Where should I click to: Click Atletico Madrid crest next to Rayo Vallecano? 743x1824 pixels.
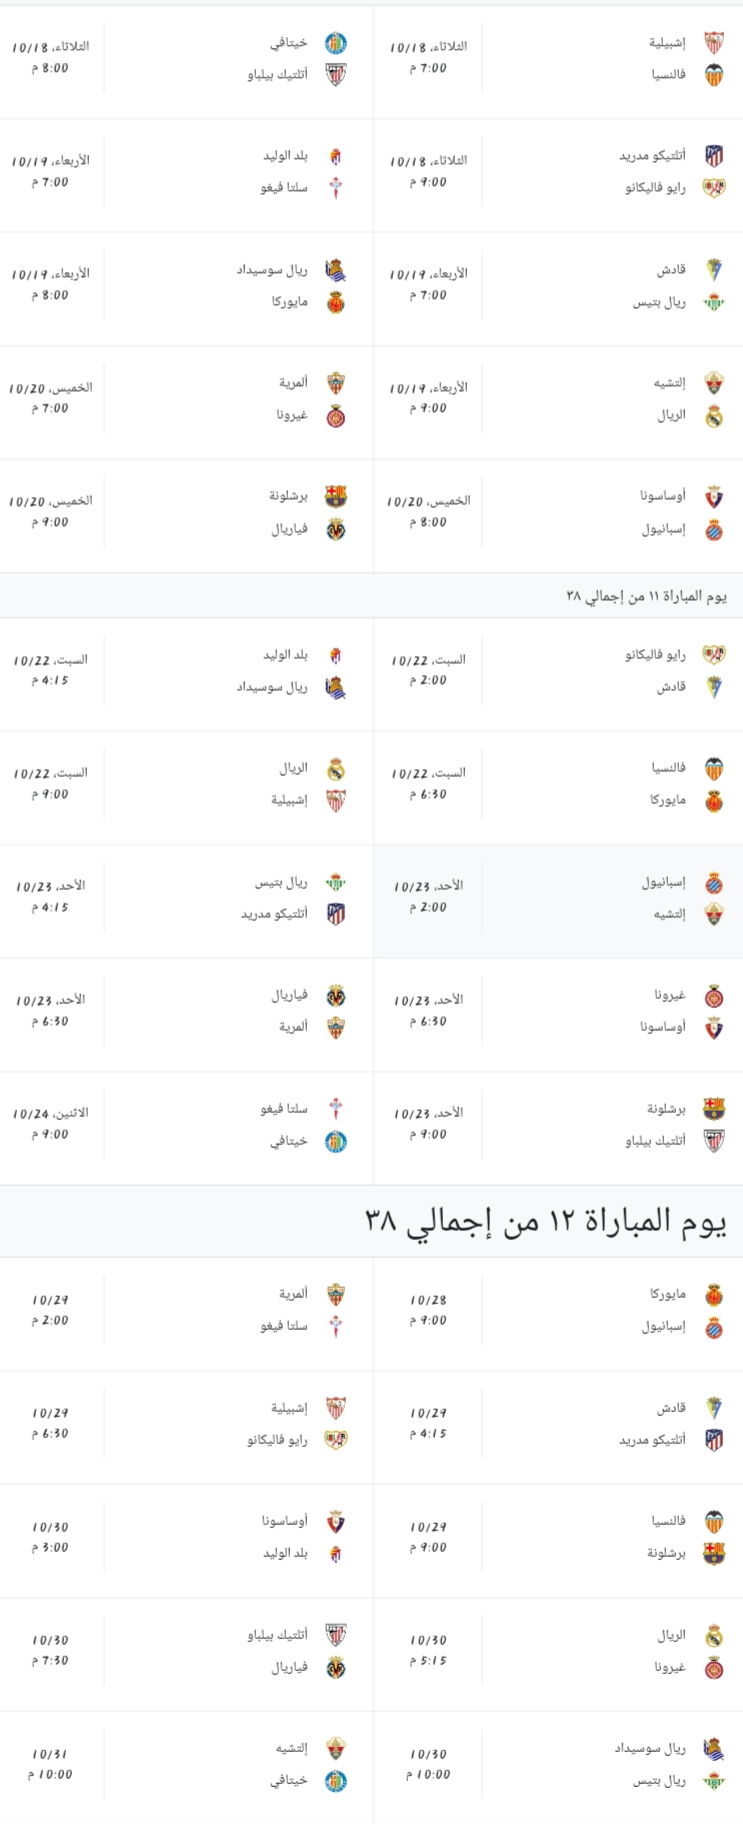(x=714, y=155)
